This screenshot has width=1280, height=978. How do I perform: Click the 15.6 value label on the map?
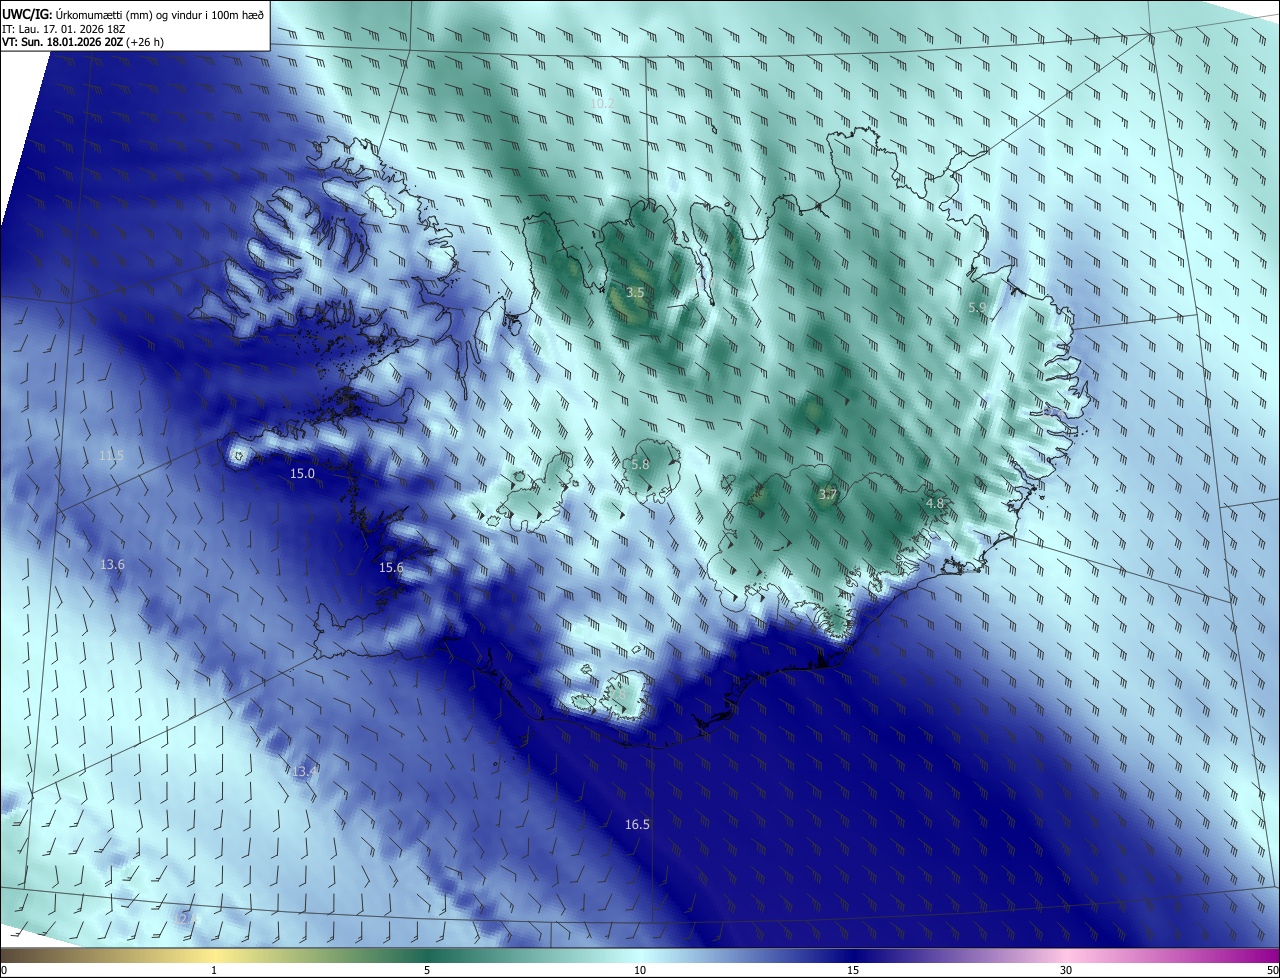point(391,567)
